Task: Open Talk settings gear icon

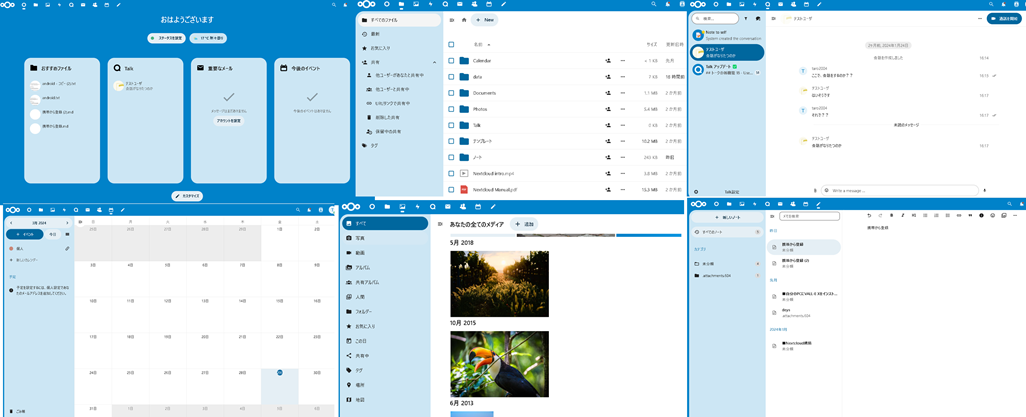Action: point(696,191)
